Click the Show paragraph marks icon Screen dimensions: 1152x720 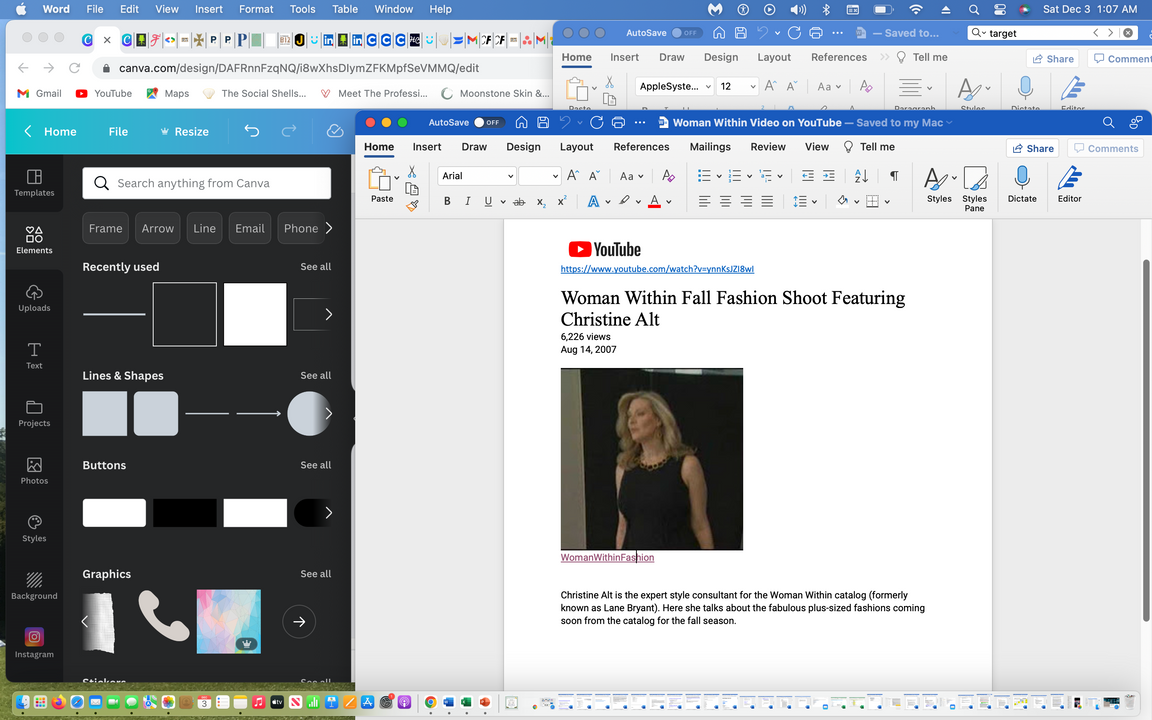point(893,176)
